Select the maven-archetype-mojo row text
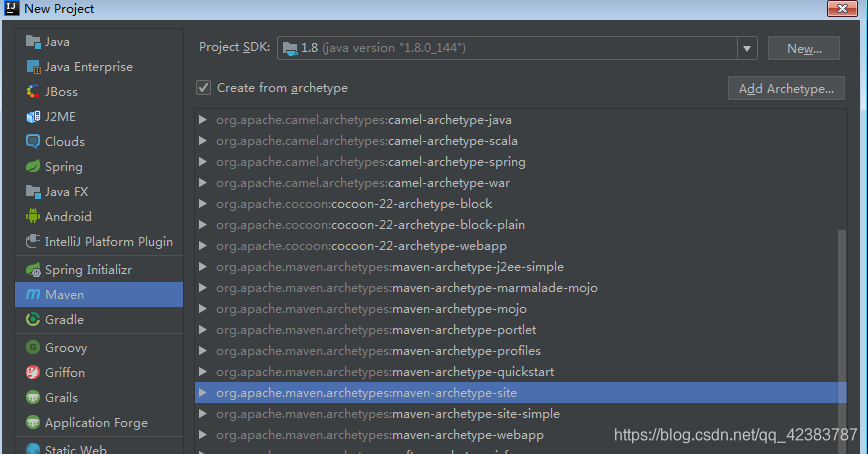Image resolution: width=868 pixels, height=454 pixels. click(371, 309)
